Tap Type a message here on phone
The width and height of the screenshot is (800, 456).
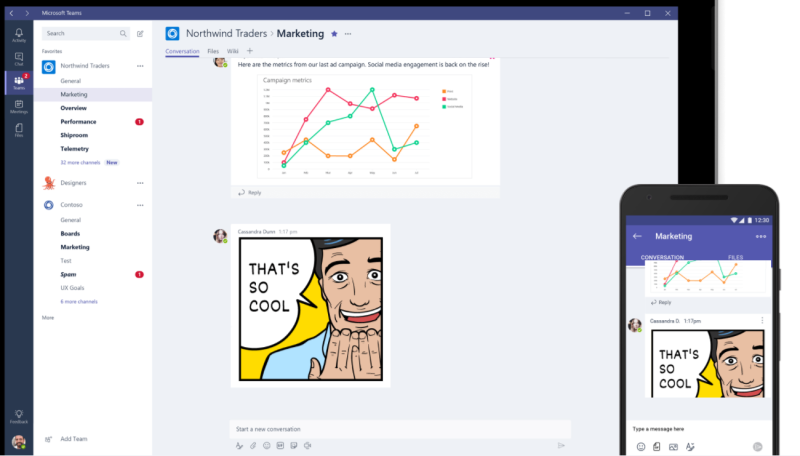click(x=658, y=429)
